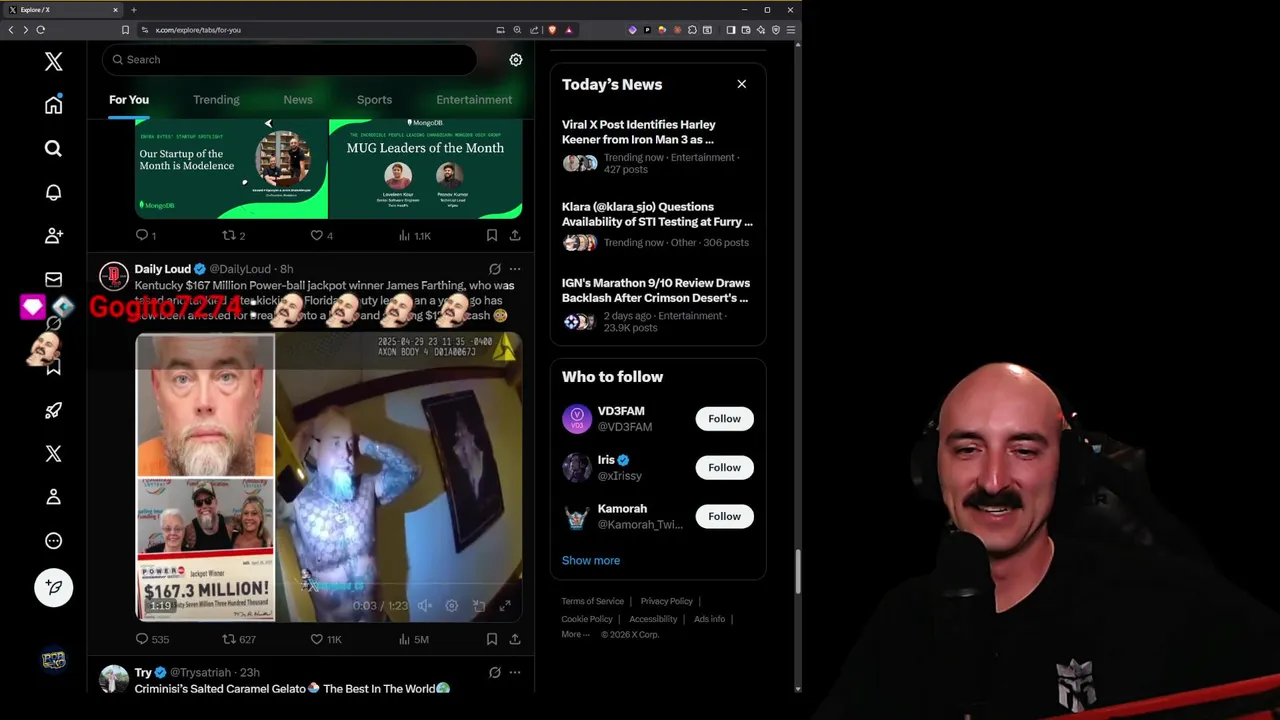Open the Klara STI Testing news item
The width and height of the screenshot is (1280, 720).
click(658, 227)
